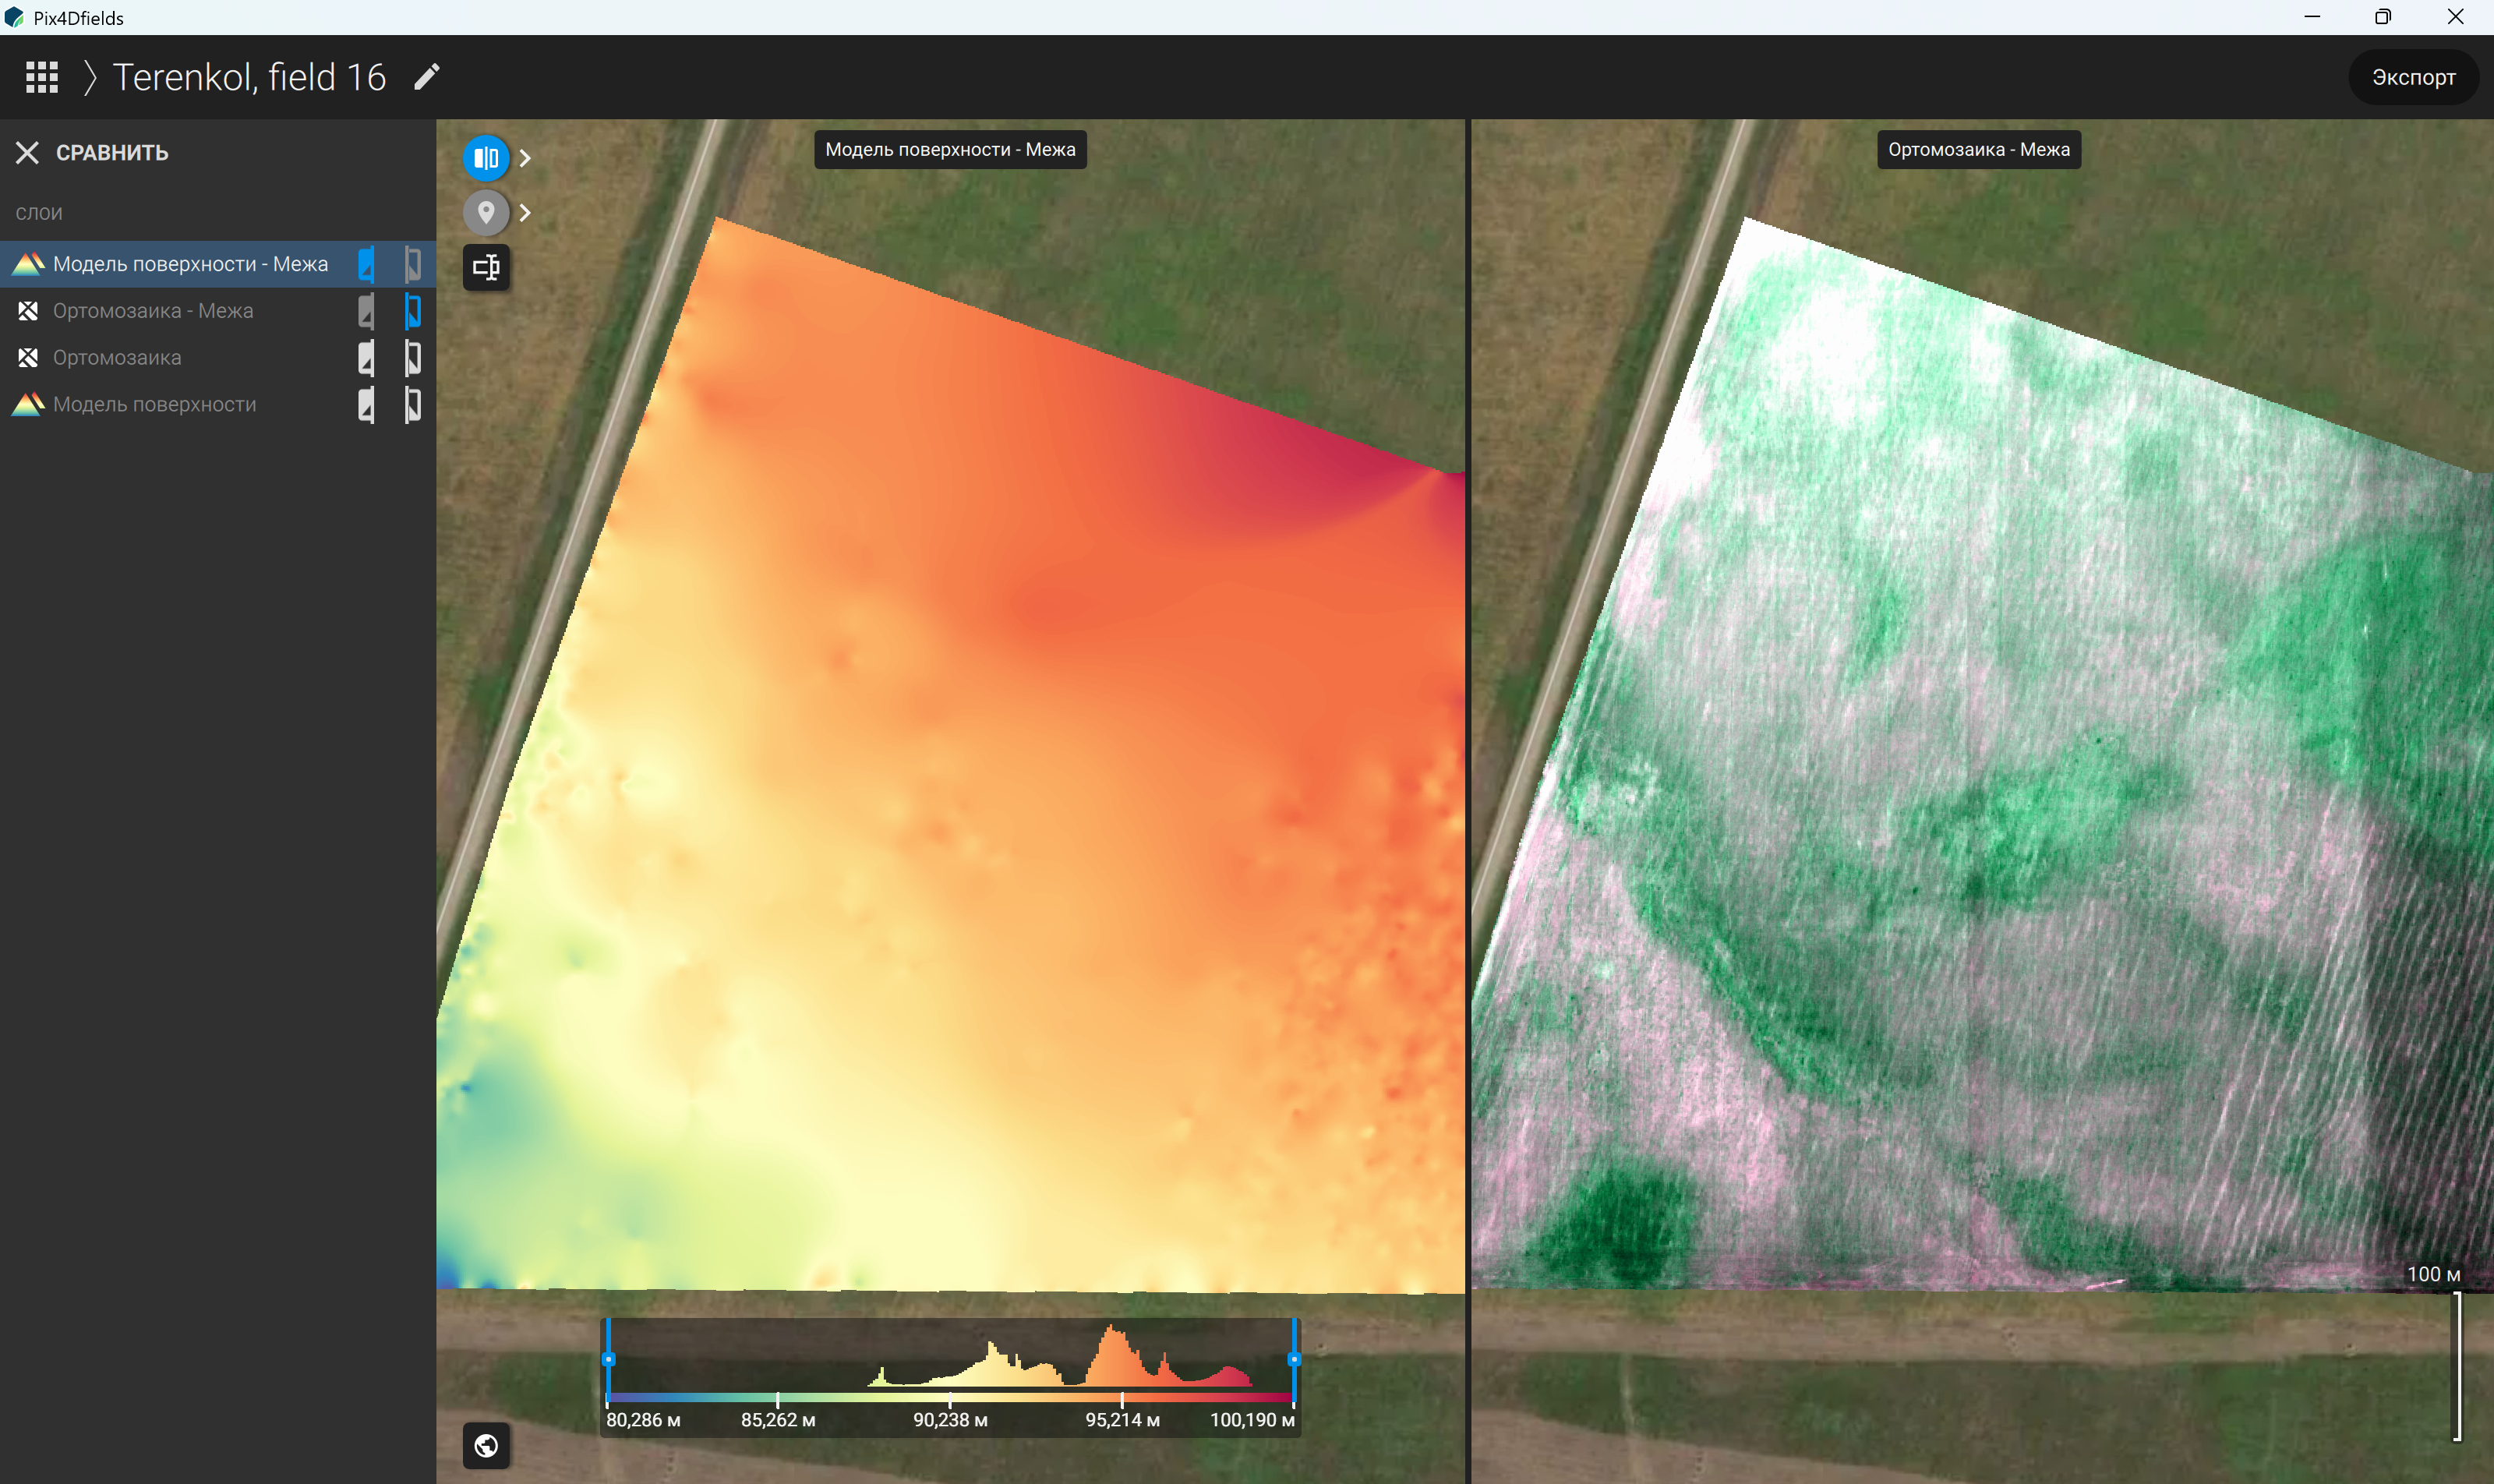Click the left histogram range slider handle

pyautogui.click(x=608, y=1360)
